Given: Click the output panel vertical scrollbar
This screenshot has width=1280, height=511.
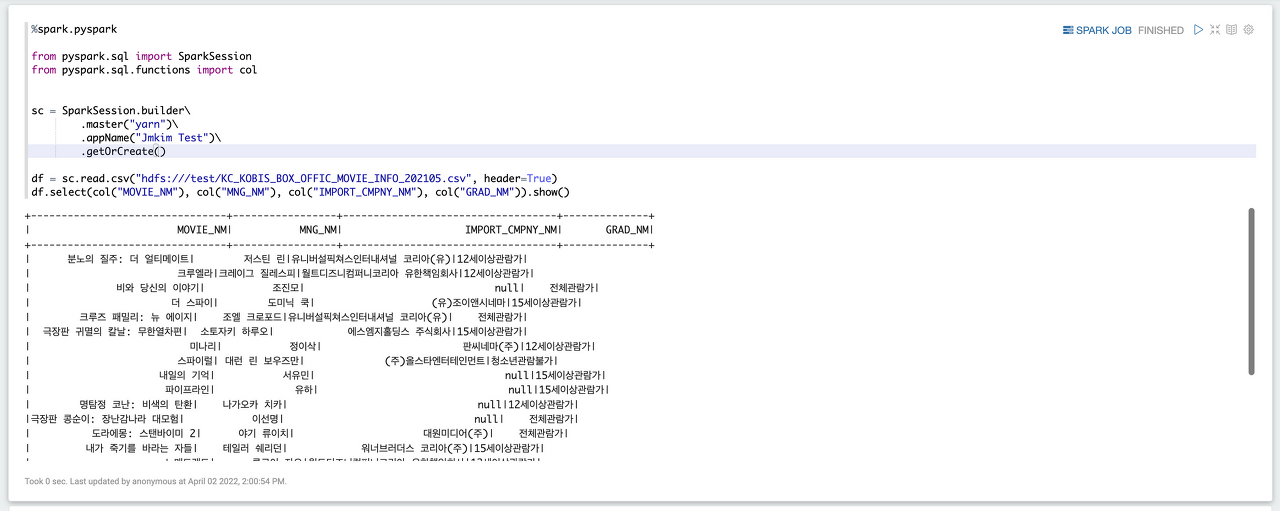Looking at the screenshot, I should tap(1251, 292).
